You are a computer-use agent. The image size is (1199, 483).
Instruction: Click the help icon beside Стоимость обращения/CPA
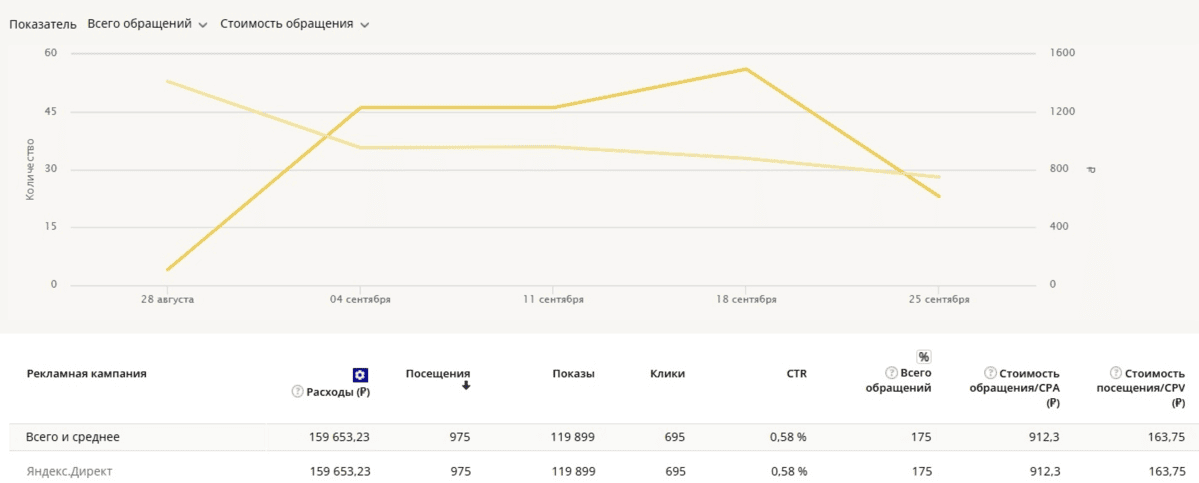992,373
